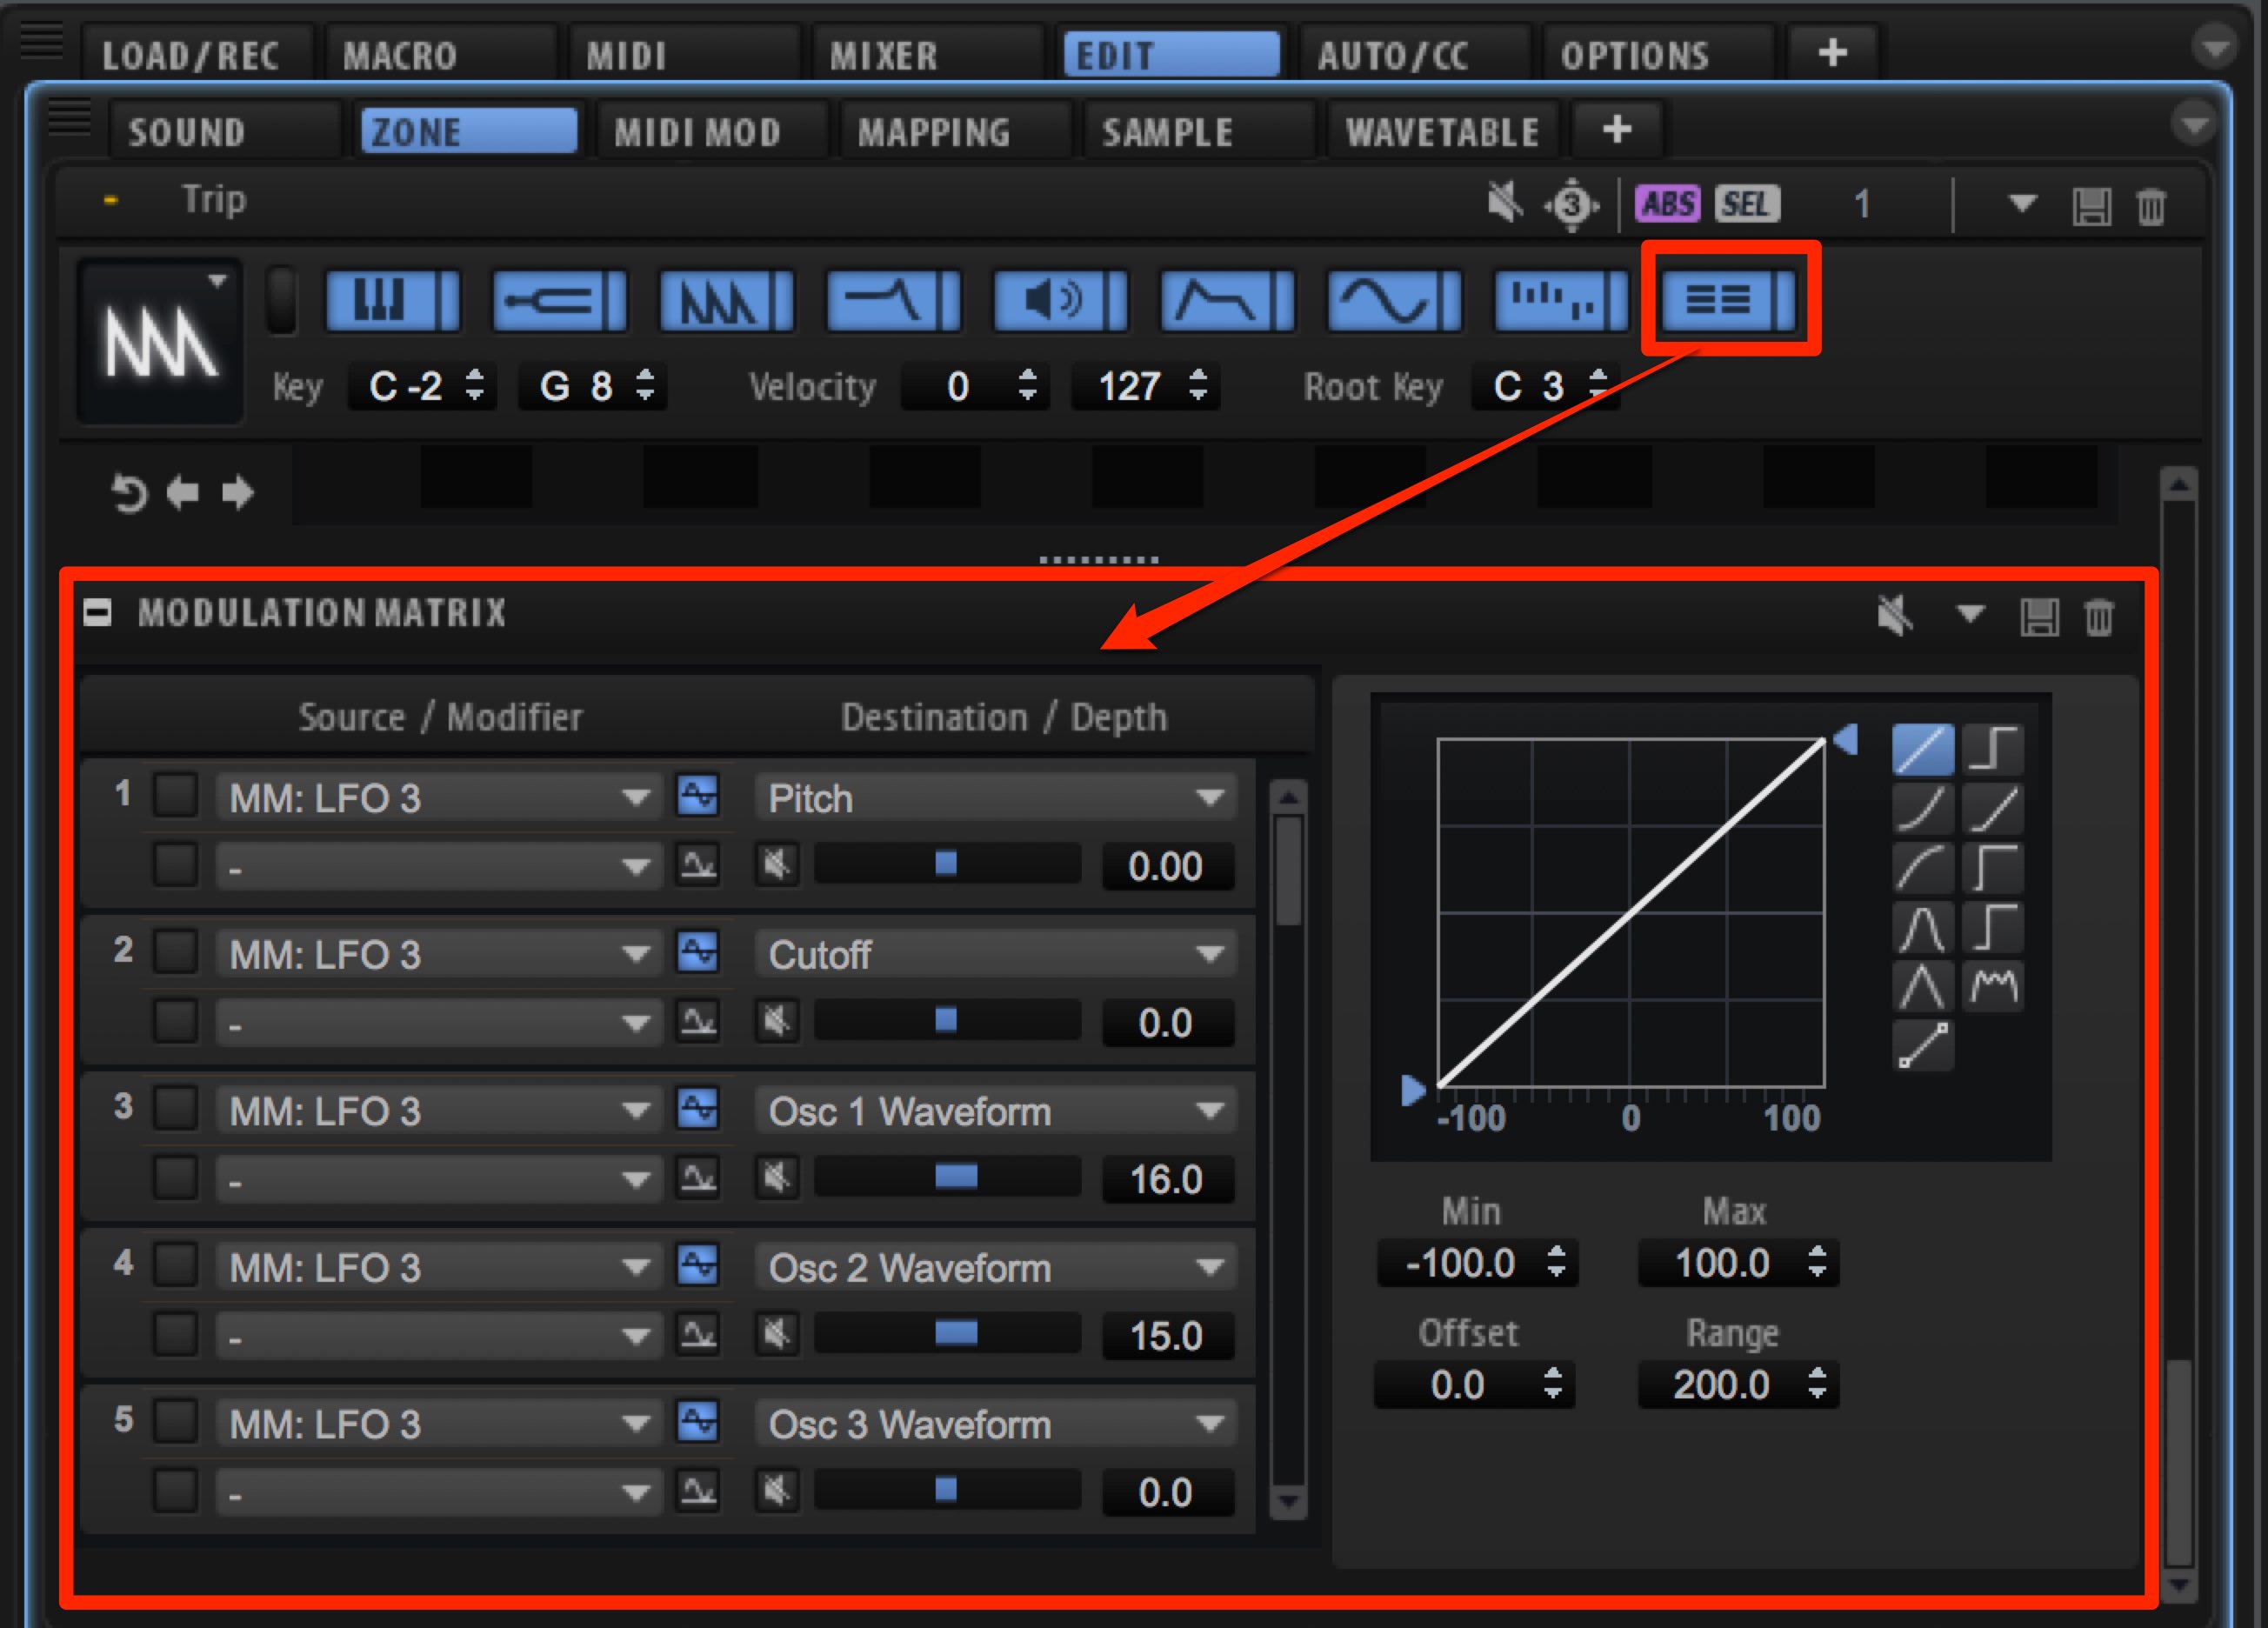Open the Osc 3 Waveform destination dropdown
The width and height of the screenshot is (2268, 1628).
pos(996,1424)
